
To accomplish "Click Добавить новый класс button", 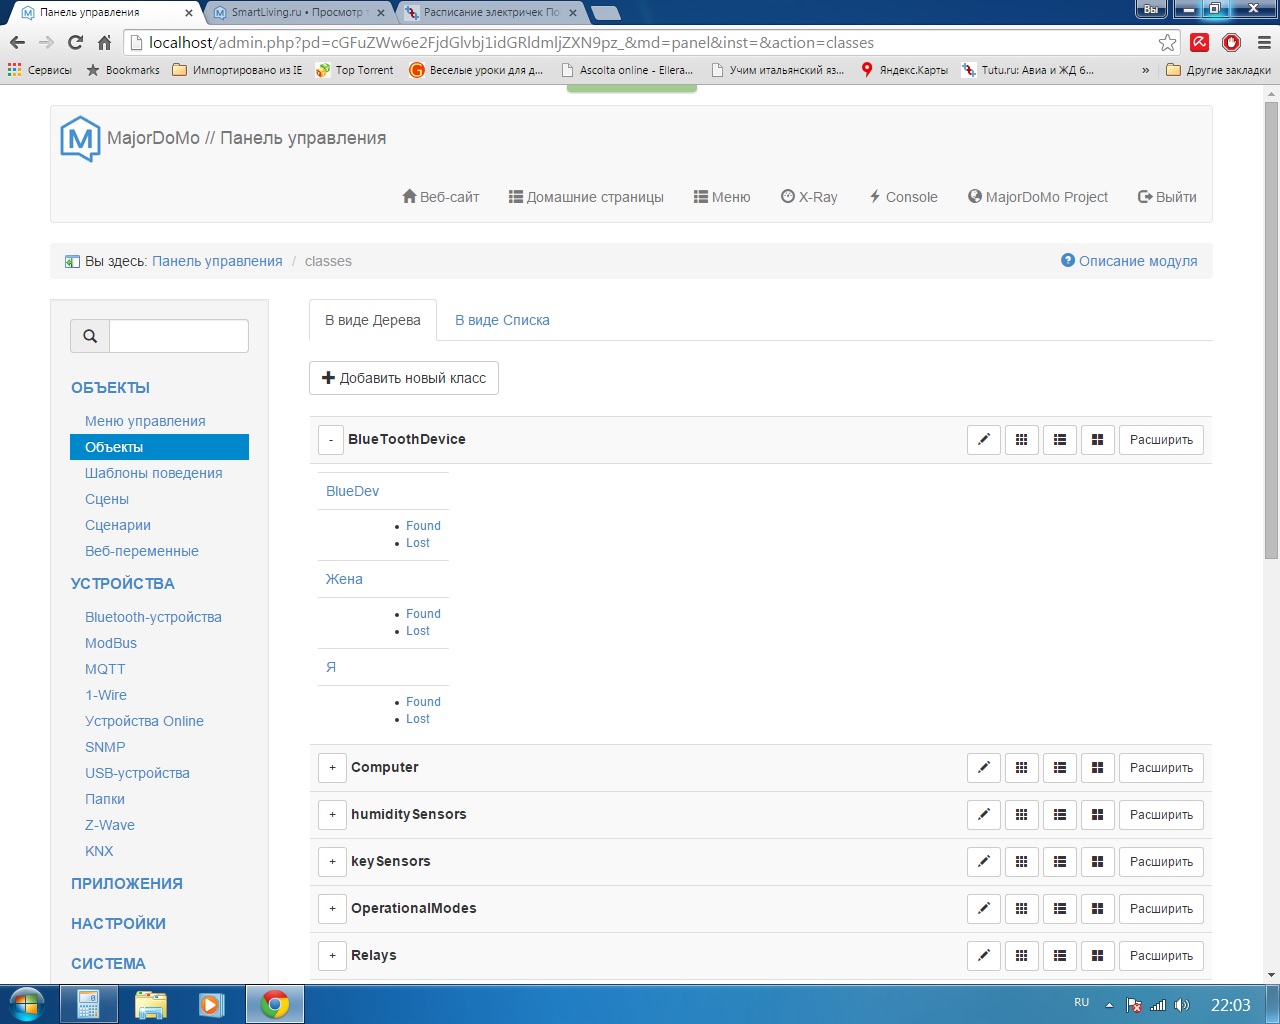I will 404,378.
